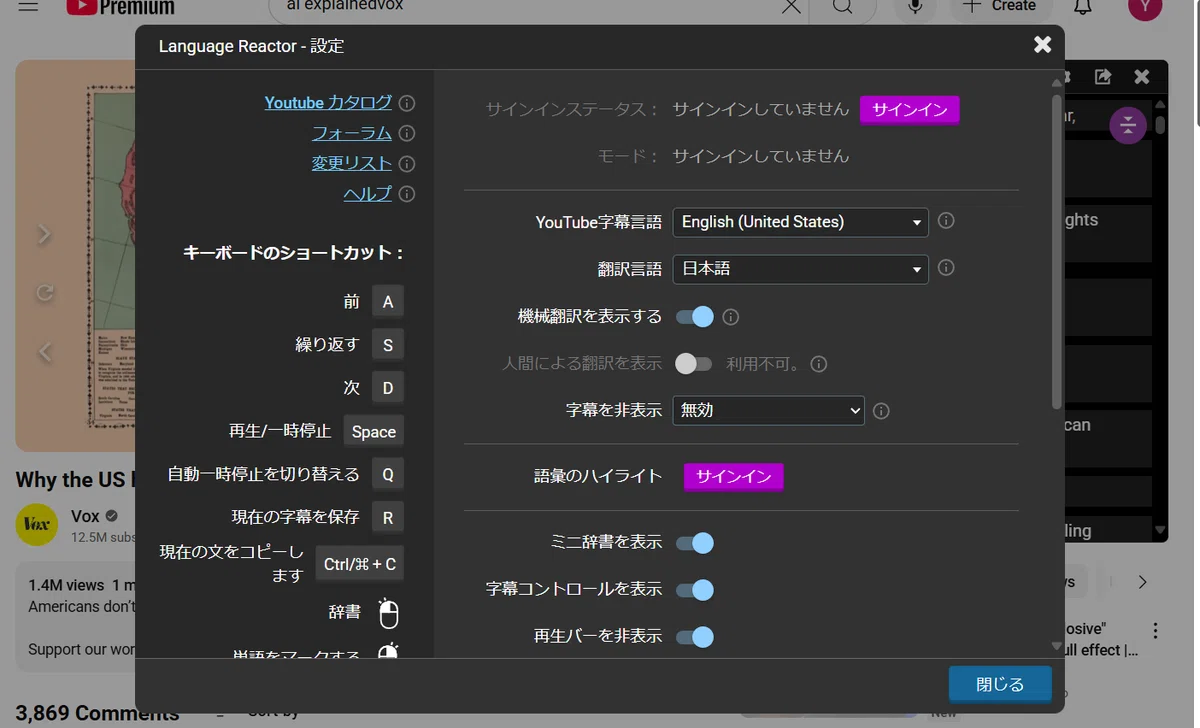Open 字幕を非表示 dropdown showing 無効
Screen dimensions: 1200x728
point(768,410)
